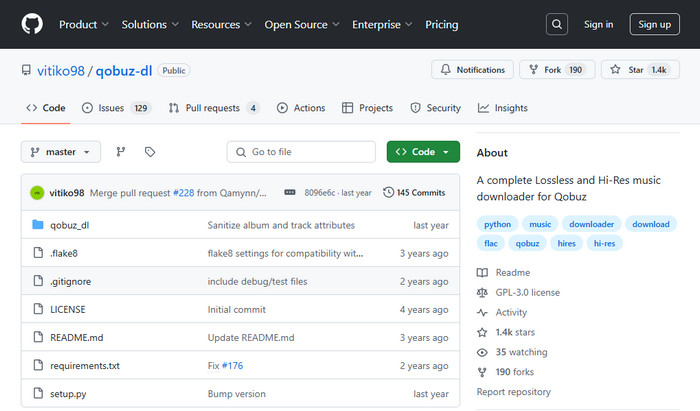Open the hi-res topic tag

pos(604,243)
